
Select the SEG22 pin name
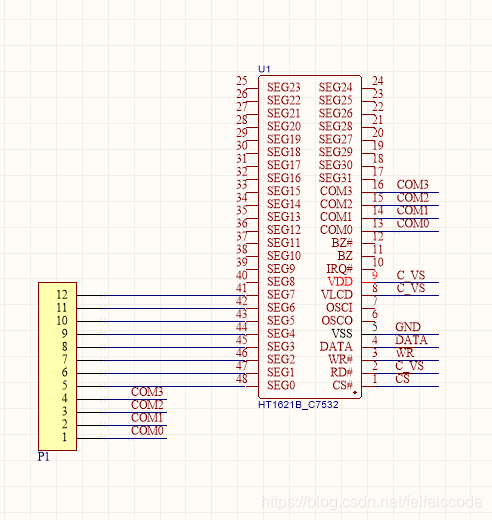point(284,100)
